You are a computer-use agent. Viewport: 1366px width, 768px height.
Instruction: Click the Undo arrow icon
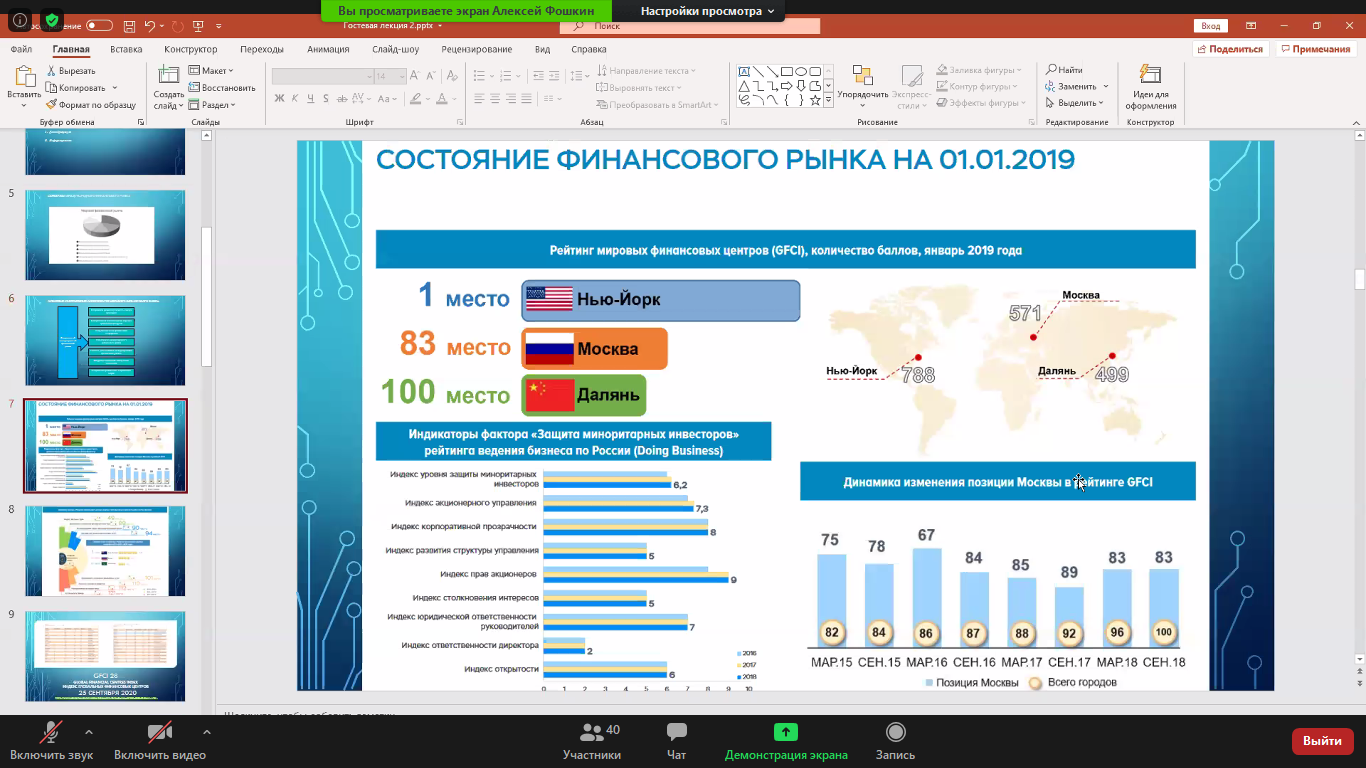click(x=150, y=25)
